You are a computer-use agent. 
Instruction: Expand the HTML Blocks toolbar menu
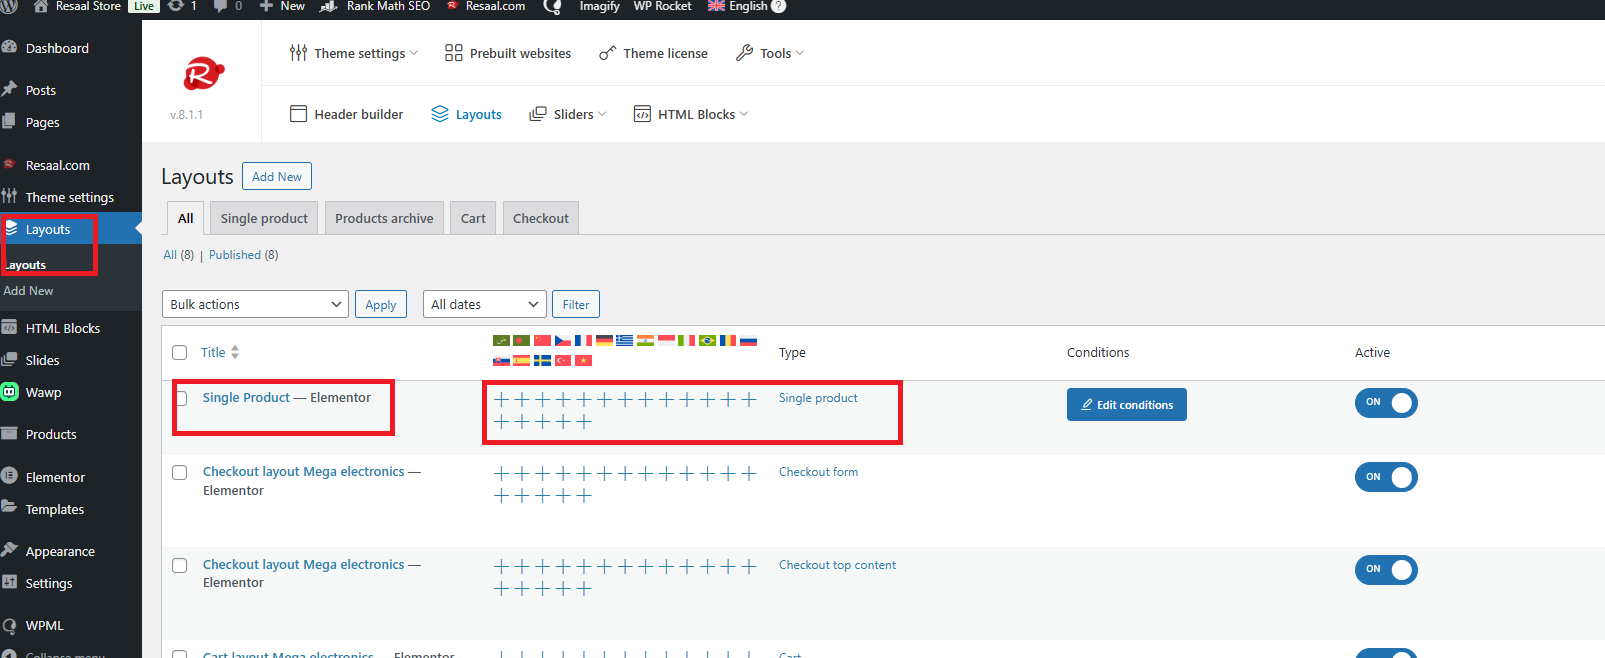pos(690,114)
